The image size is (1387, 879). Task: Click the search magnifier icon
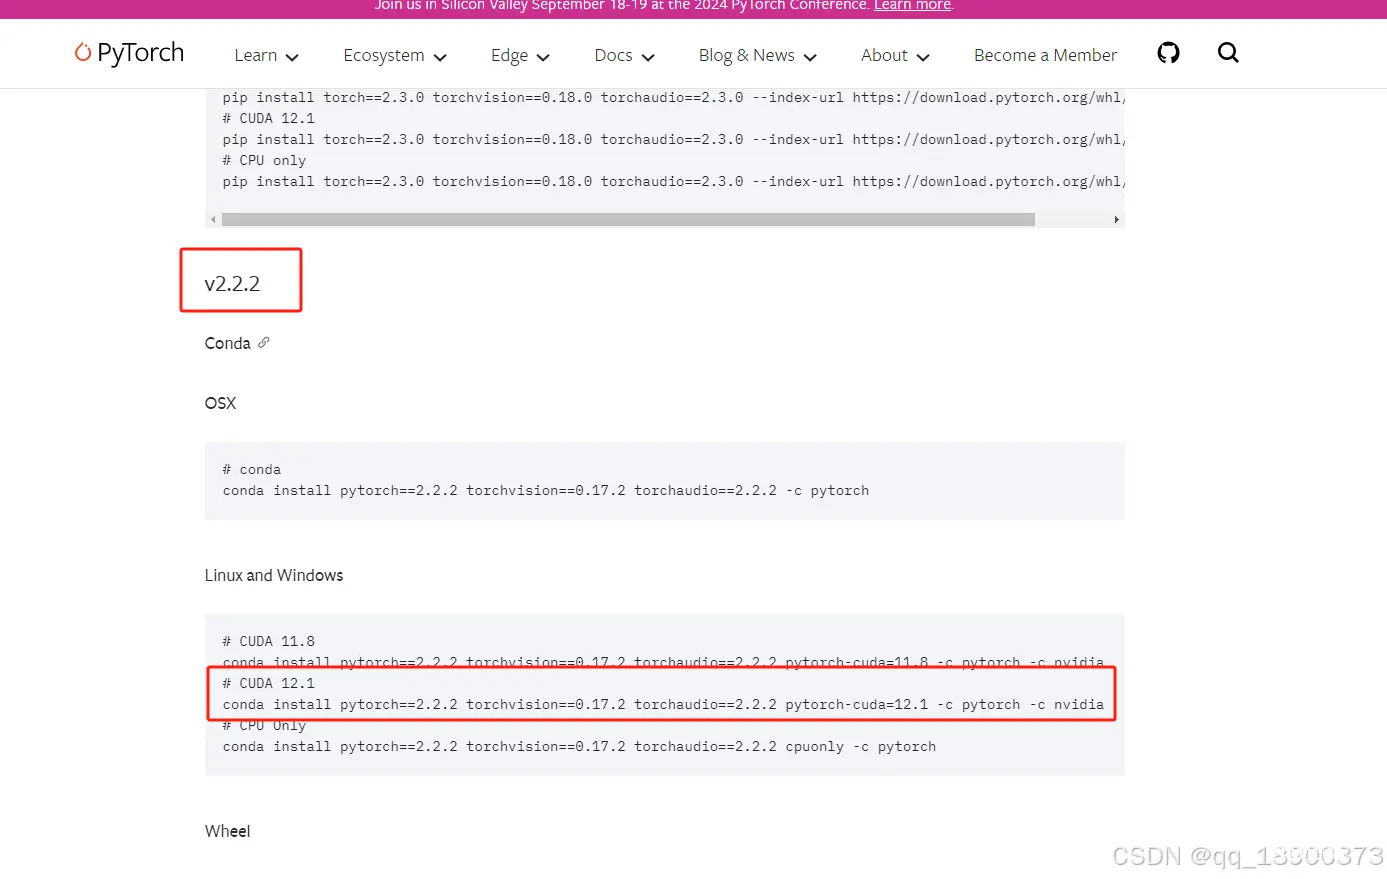coord(1228,53)
